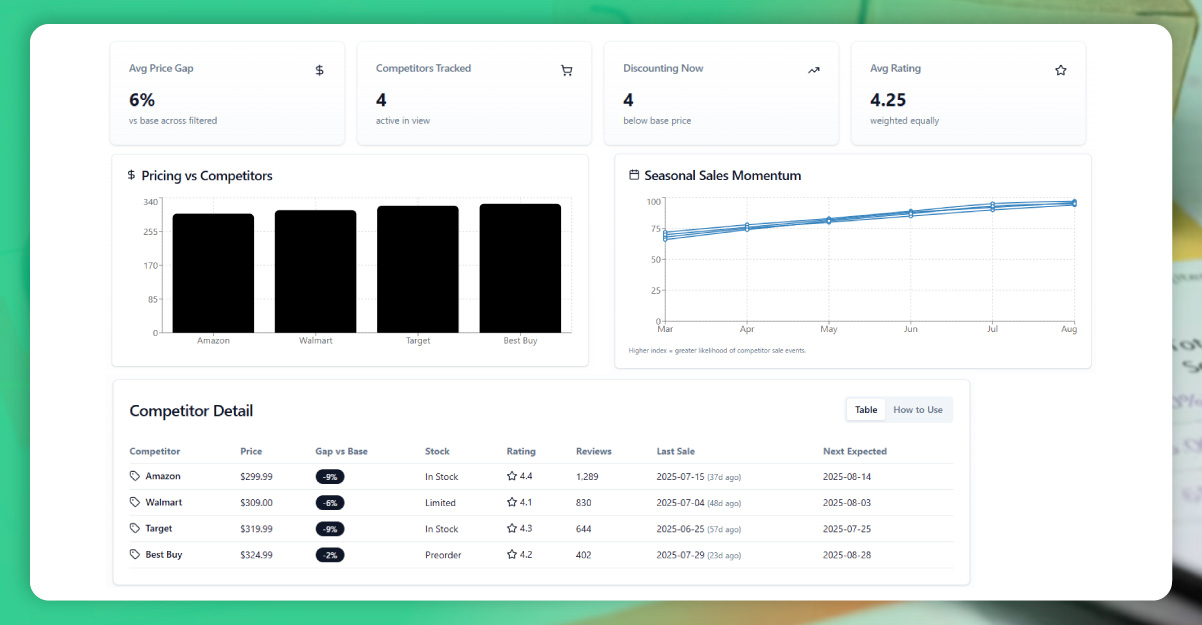Click the Target competitor name in the table

tap(159, 529)
